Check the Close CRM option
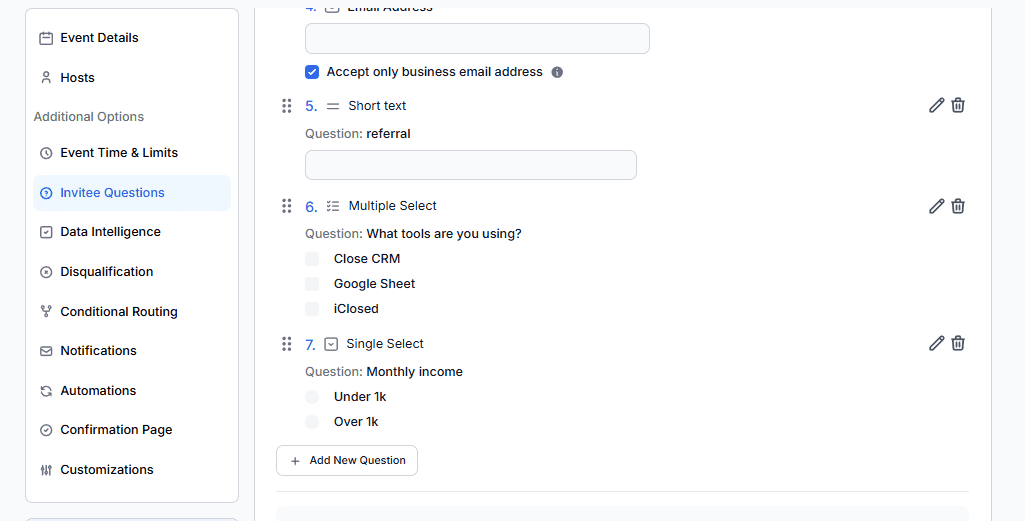 pos(312,259)
